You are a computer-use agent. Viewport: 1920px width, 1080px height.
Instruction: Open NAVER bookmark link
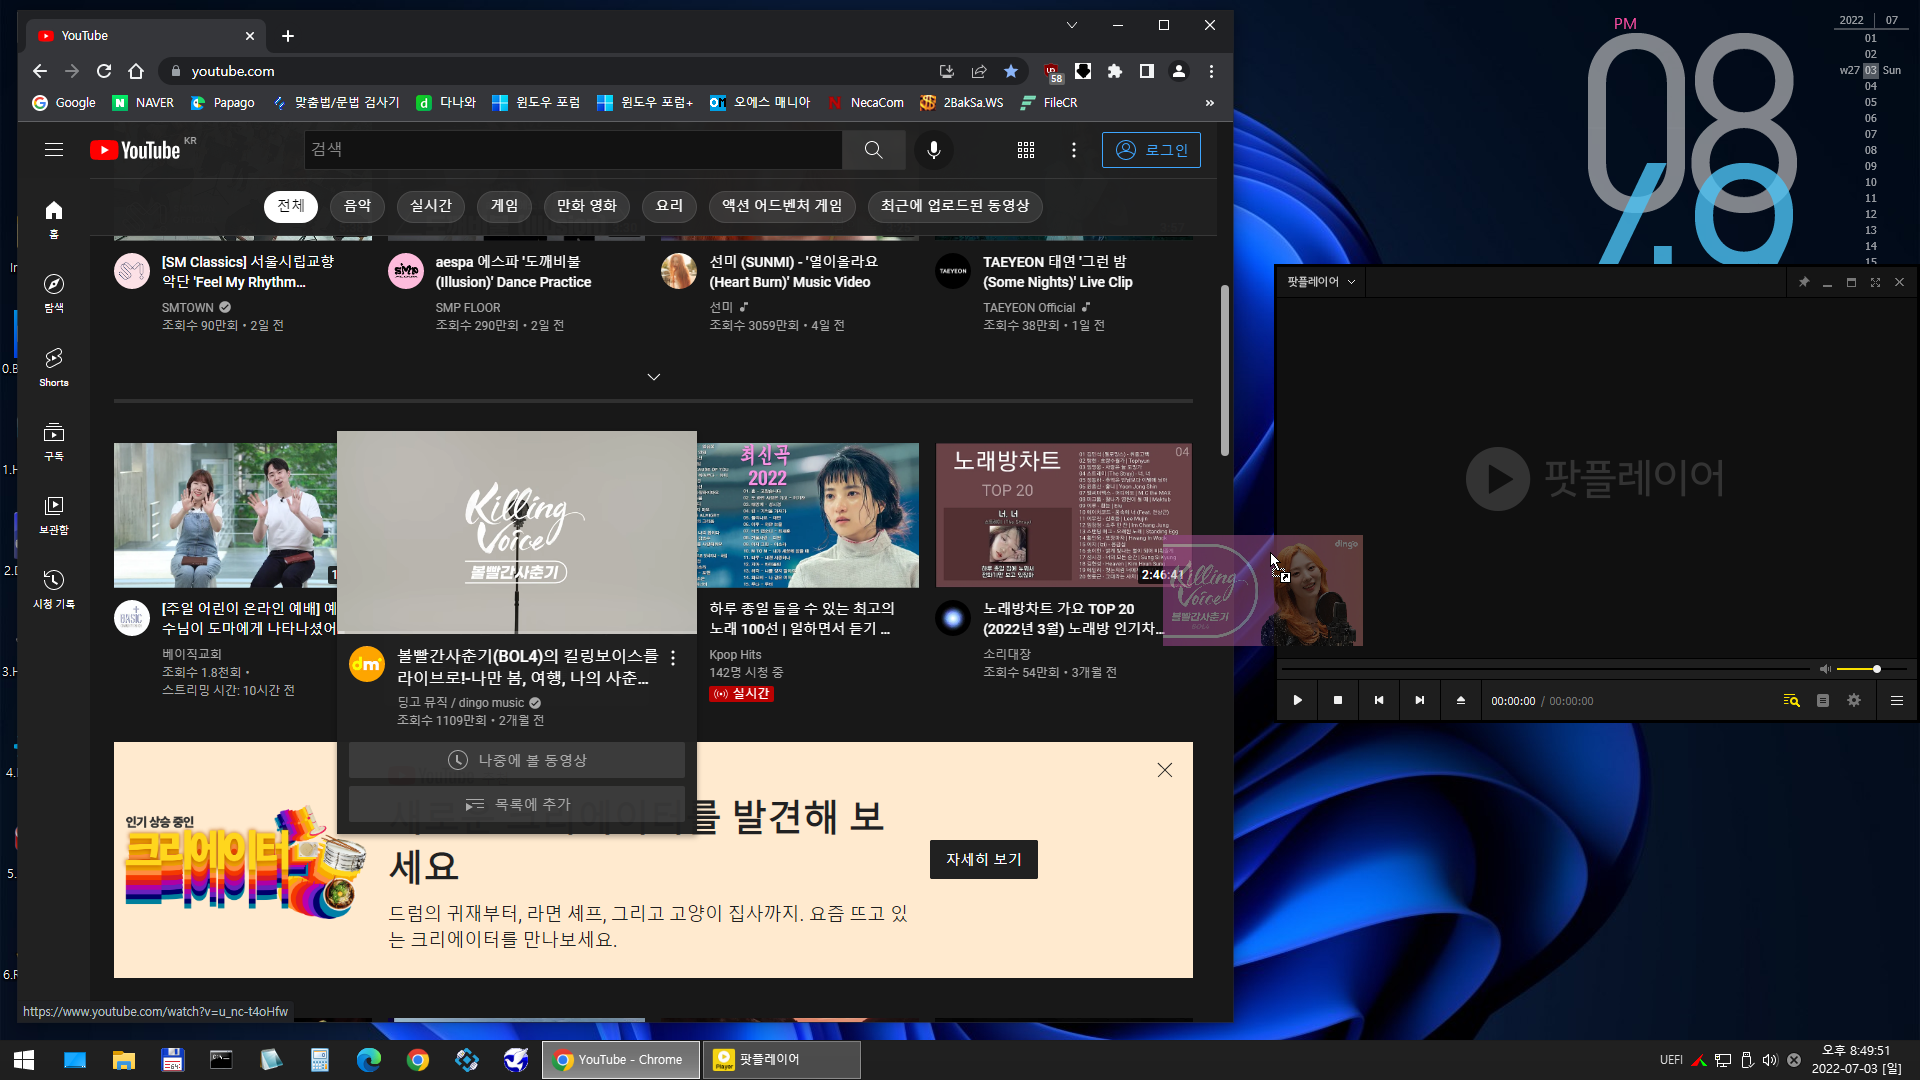point(143,103)
